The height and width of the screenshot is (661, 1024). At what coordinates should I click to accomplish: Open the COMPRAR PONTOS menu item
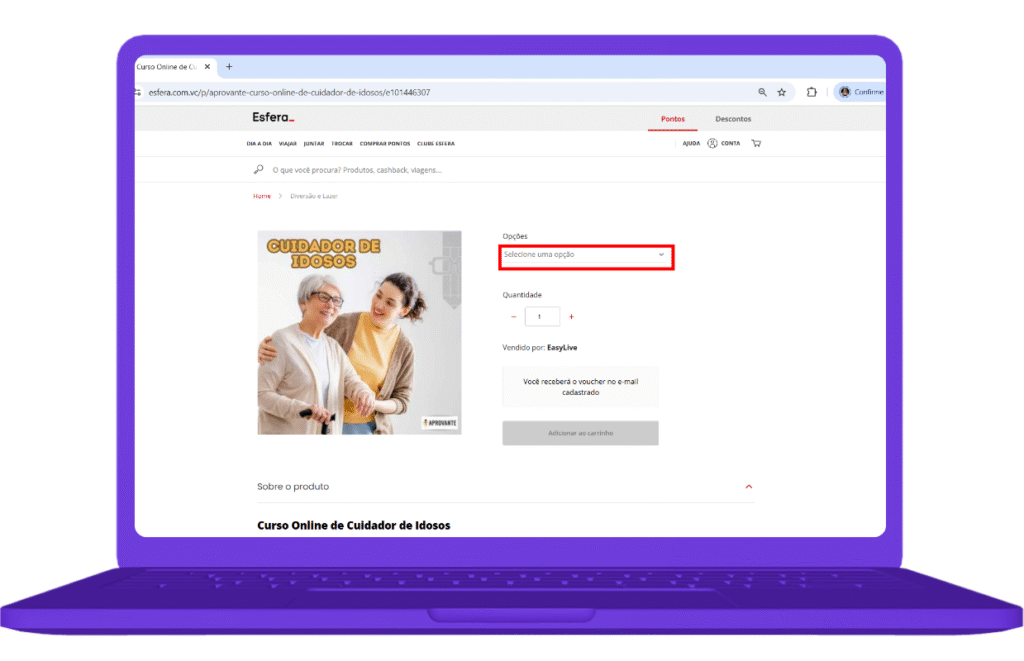(x=386, y=143)
